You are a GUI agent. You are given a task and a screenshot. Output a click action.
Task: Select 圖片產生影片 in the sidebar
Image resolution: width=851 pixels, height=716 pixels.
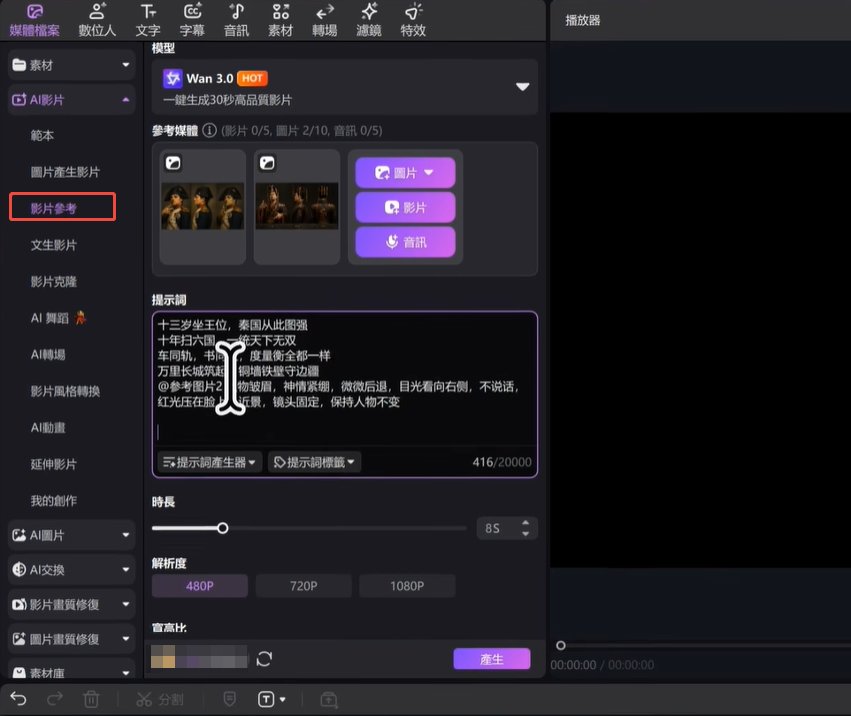65,172
